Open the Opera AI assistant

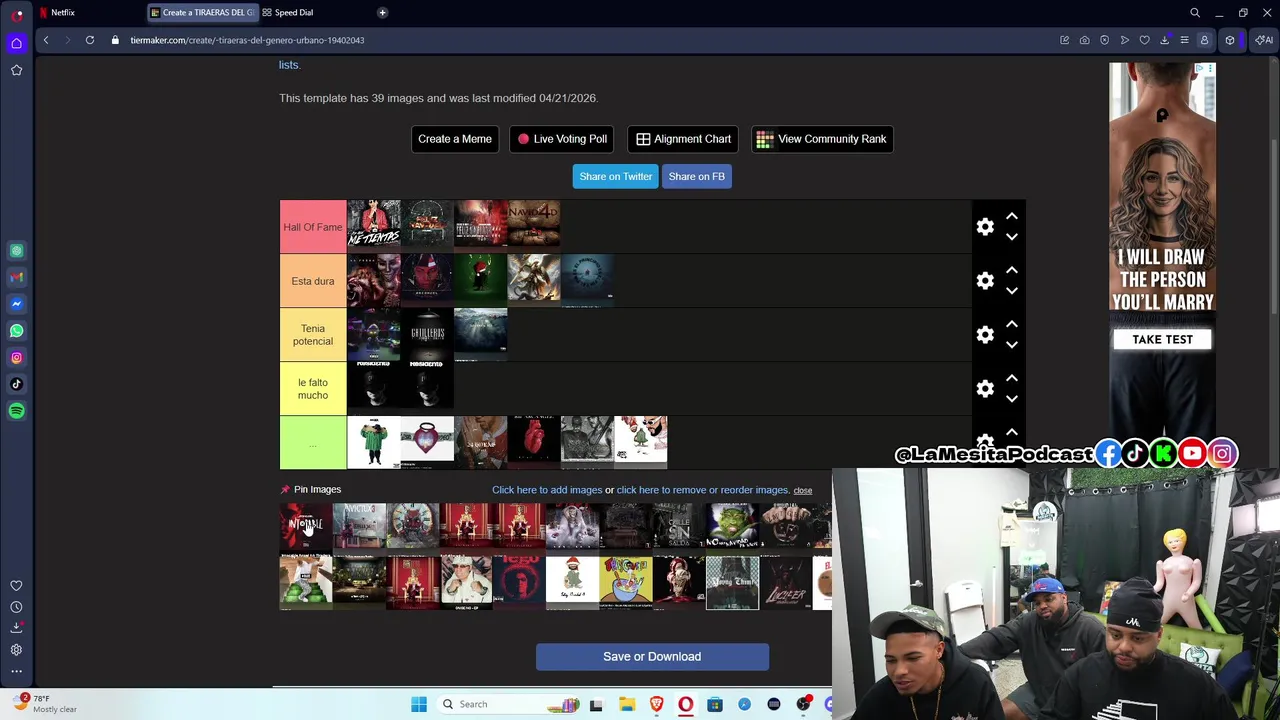click(1264, 40)
